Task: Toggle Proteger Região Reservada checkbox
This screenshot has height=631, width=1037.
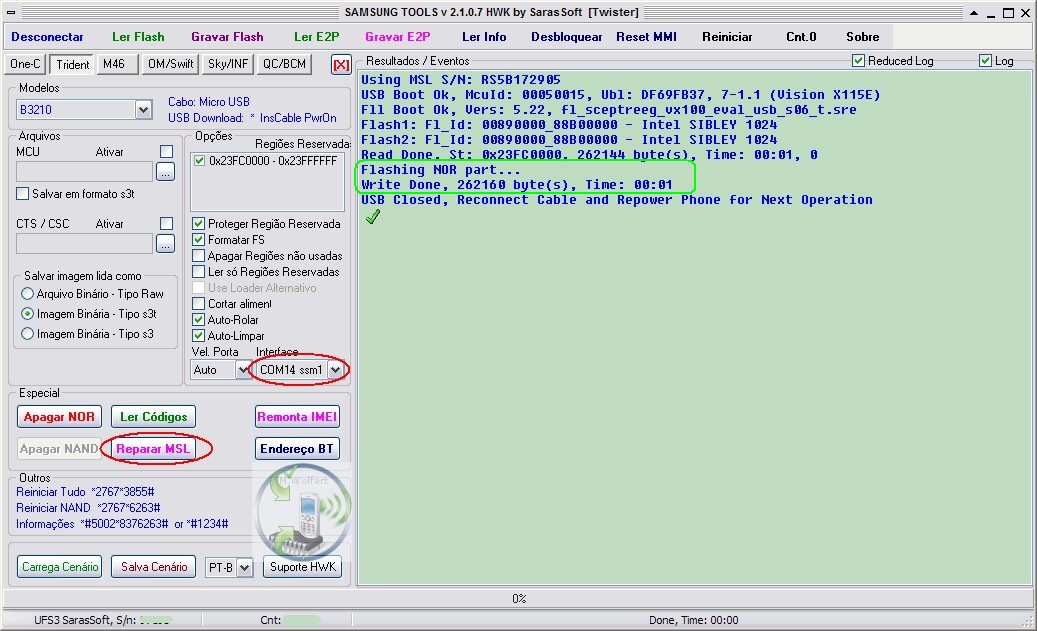Action: (198, 224)
